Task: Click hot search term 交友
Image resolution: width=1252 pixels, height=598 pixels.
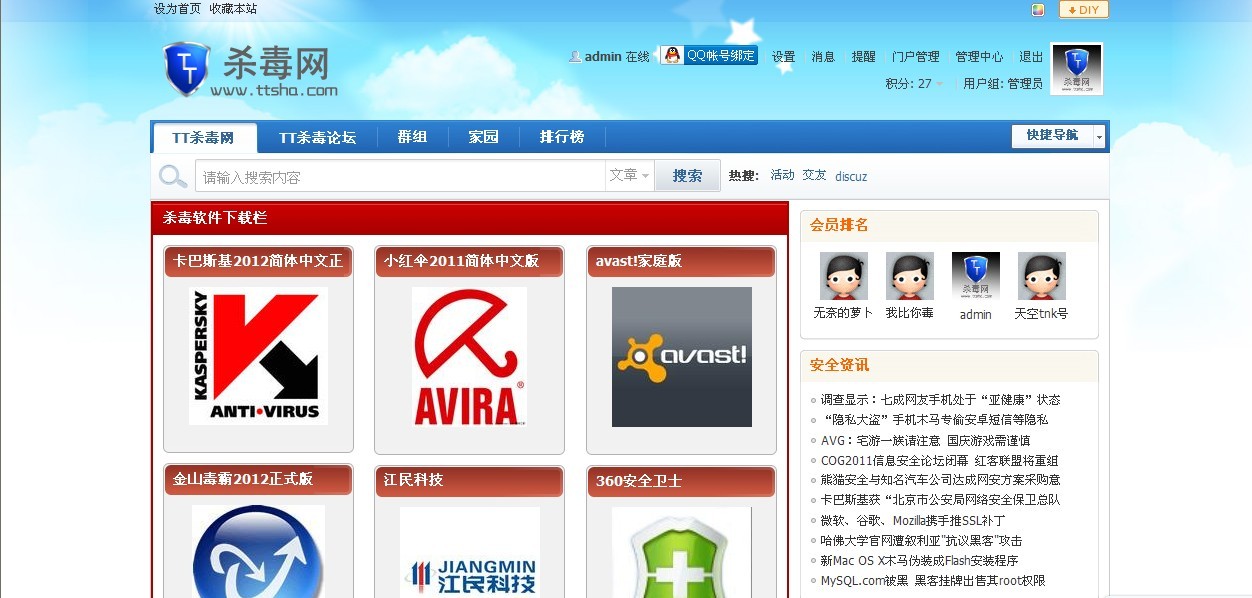Action: pos(814,175)
